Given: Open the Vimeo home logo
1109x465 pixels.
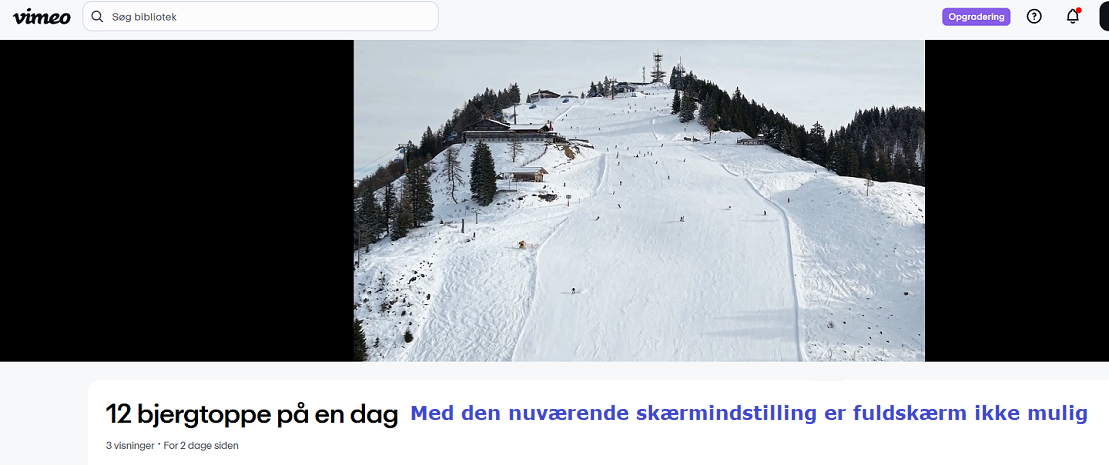Looking at the screenshot, I should [42, 16].
